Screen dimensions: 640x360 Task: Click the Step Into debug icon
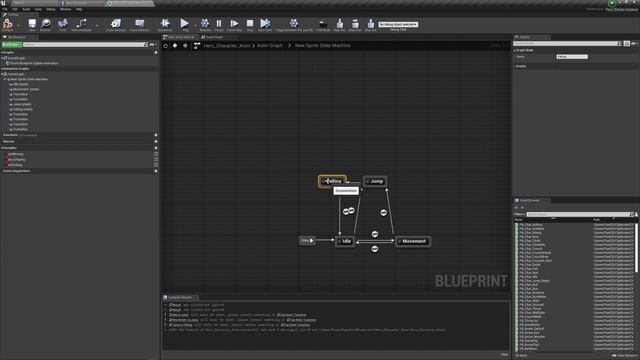pyautogui.click(x=340, y=24)
